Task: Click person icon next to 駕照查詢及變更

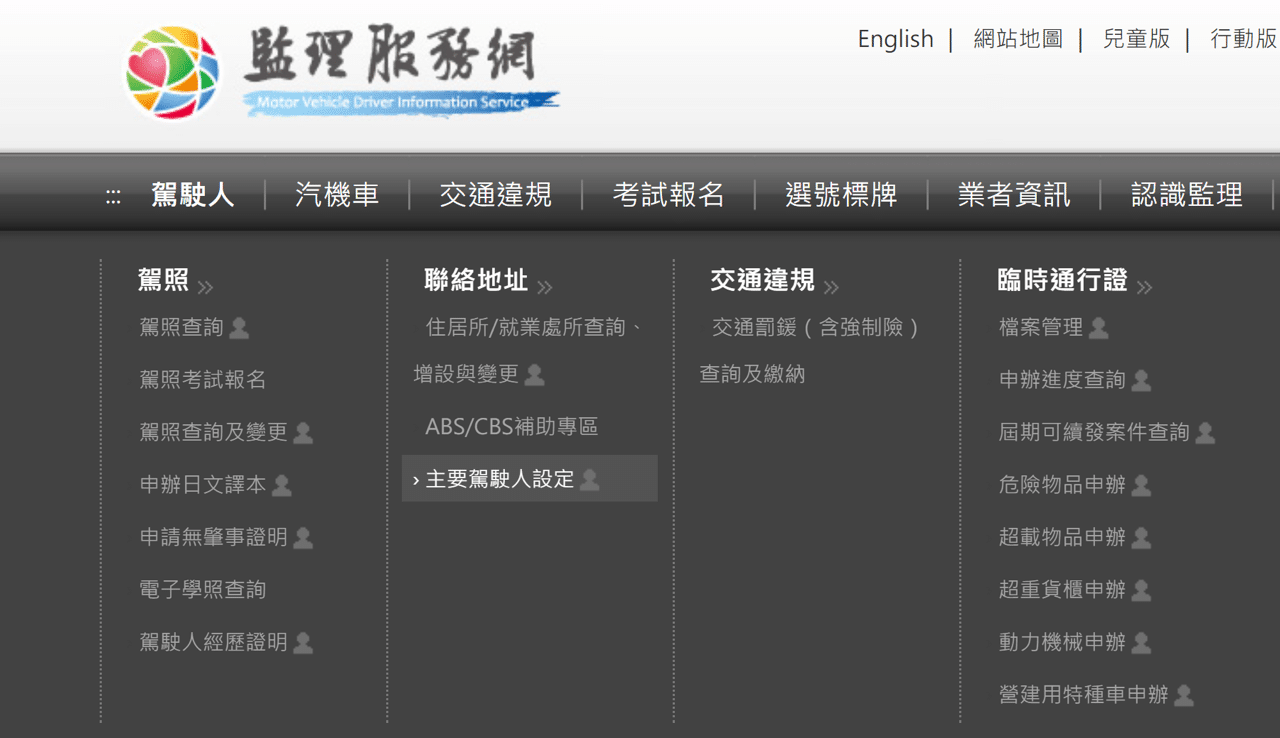Action: (303, 433)
